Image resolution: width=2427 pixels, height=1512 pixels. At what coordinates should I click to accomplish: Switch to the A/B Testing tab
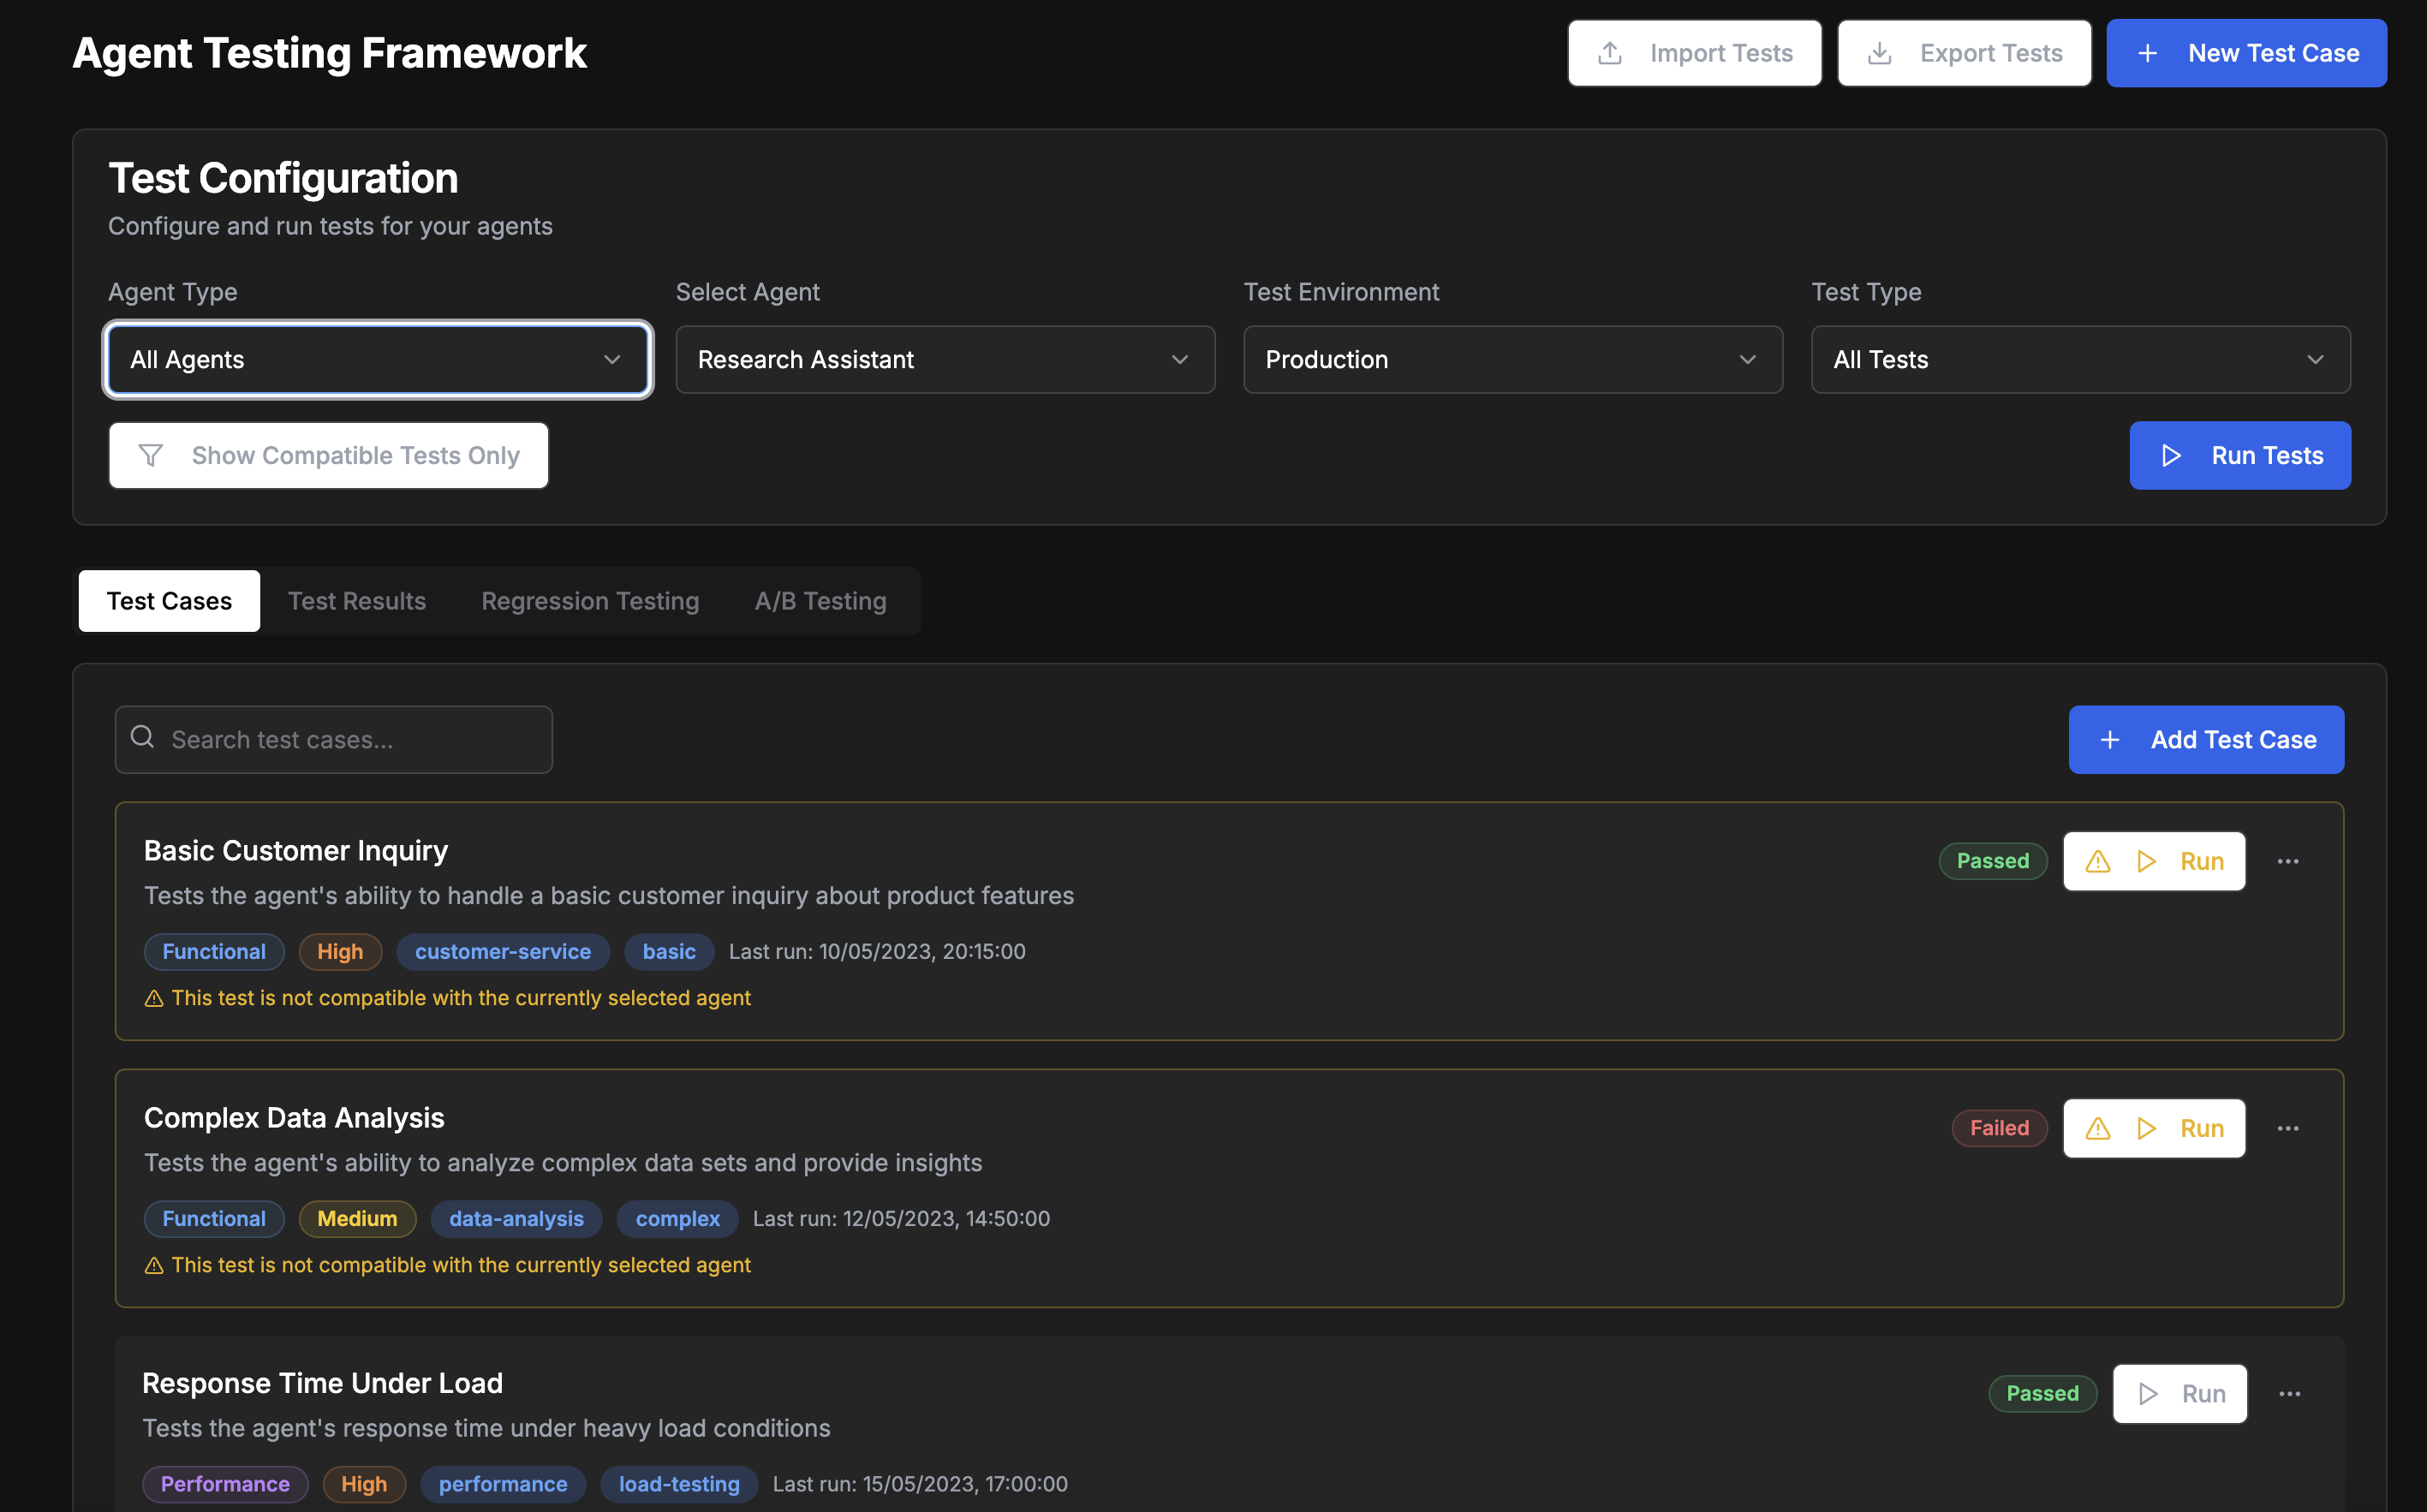(x=820, y=600)
